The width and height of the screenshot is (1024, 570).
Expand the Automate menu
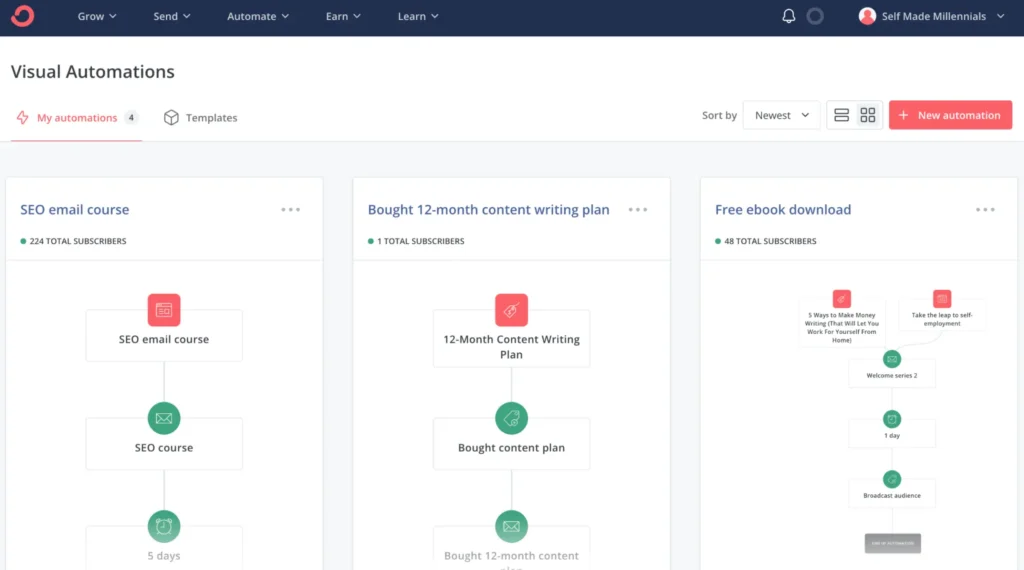(x=258, y=16)
